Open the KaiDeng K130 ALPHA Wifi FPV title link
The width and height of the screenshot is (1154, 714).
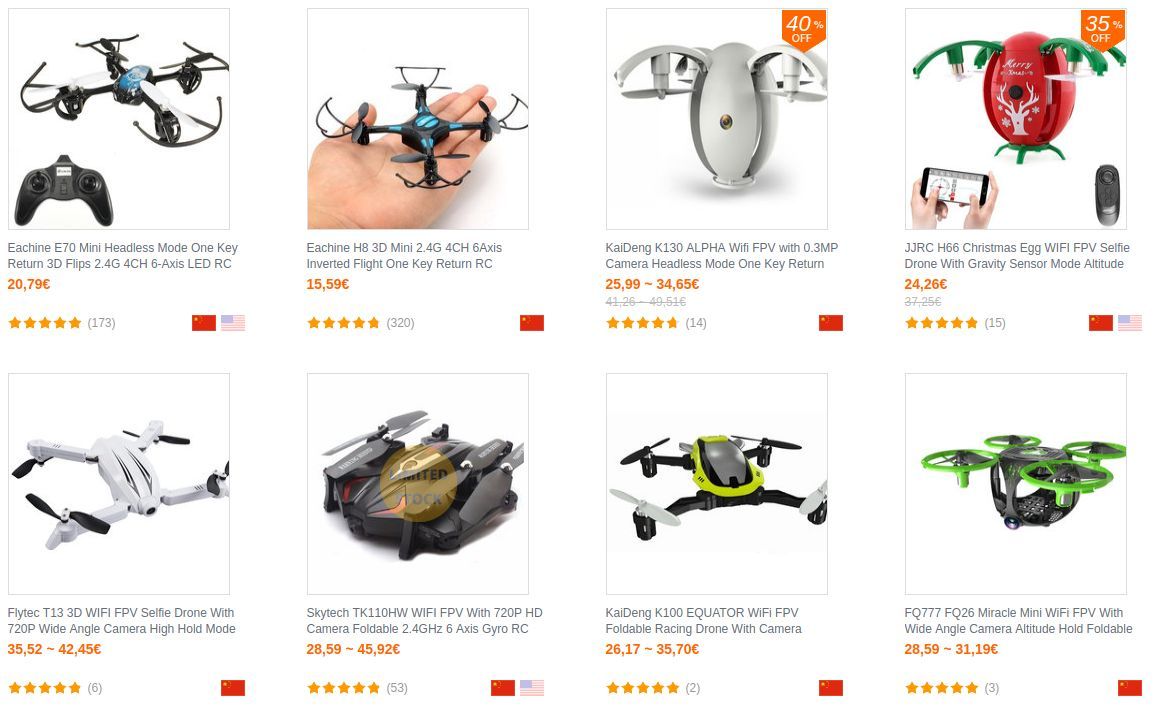click(721, 255)
